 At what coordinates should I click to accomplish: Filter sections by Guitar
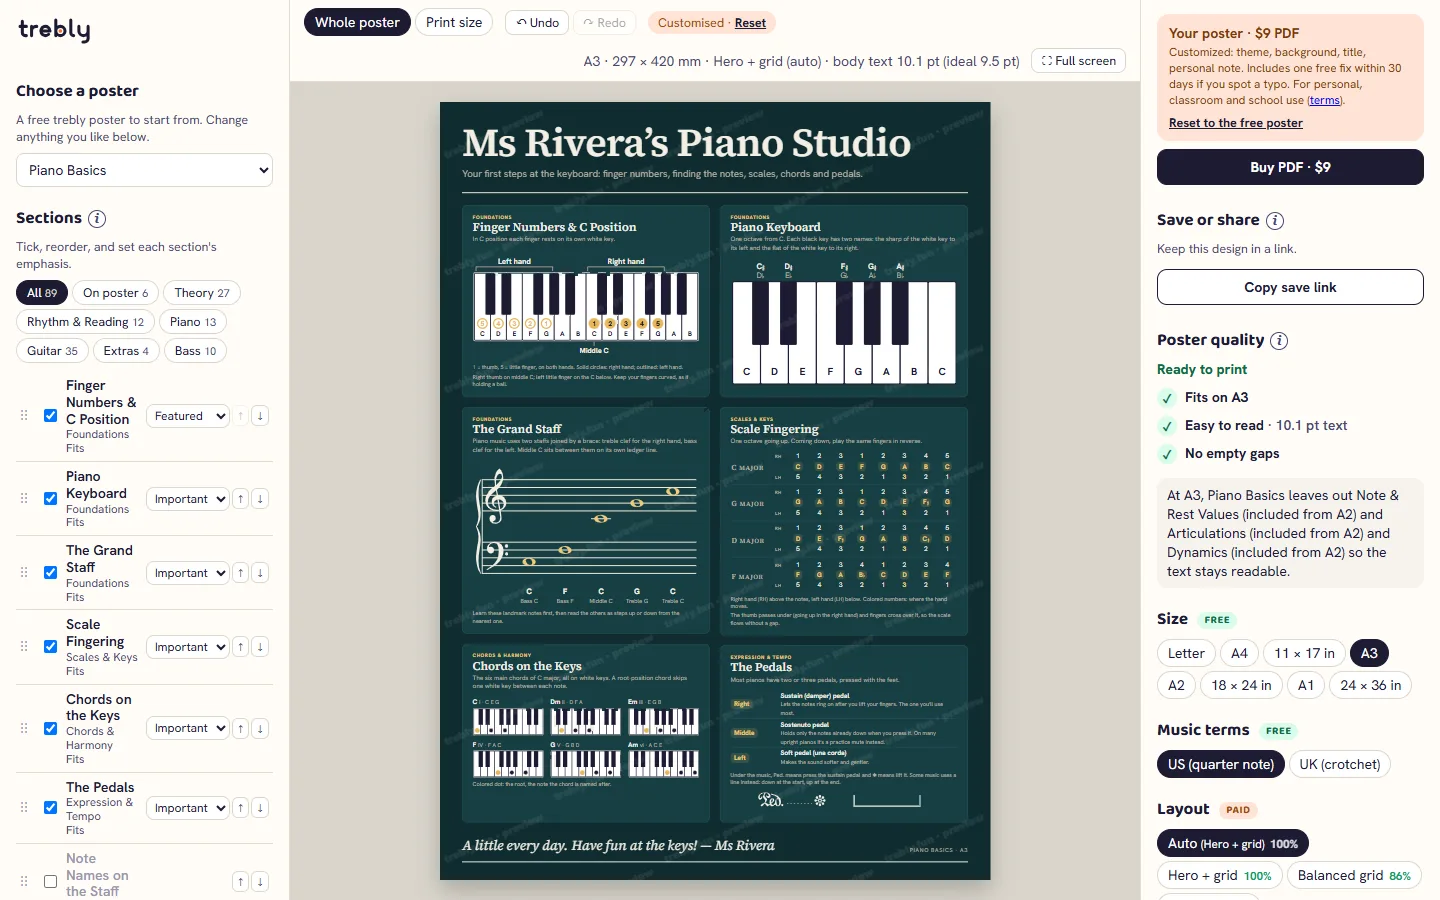click(52, 351)
